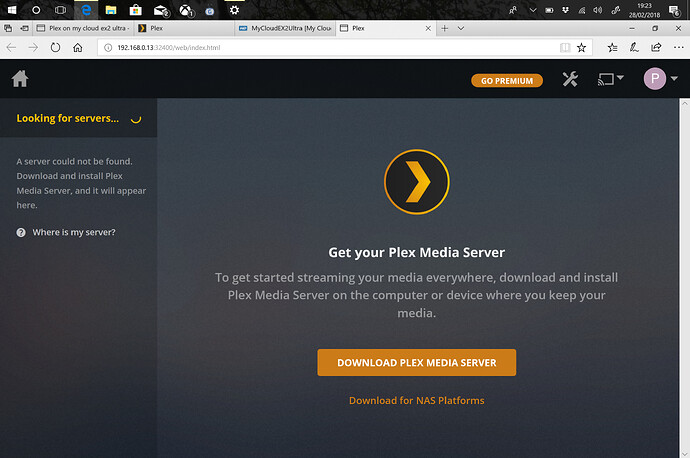The height and width of the screenshot is (458, 690).
Task: Click the GO PREMIUM button
Action: tap(507, 81)
